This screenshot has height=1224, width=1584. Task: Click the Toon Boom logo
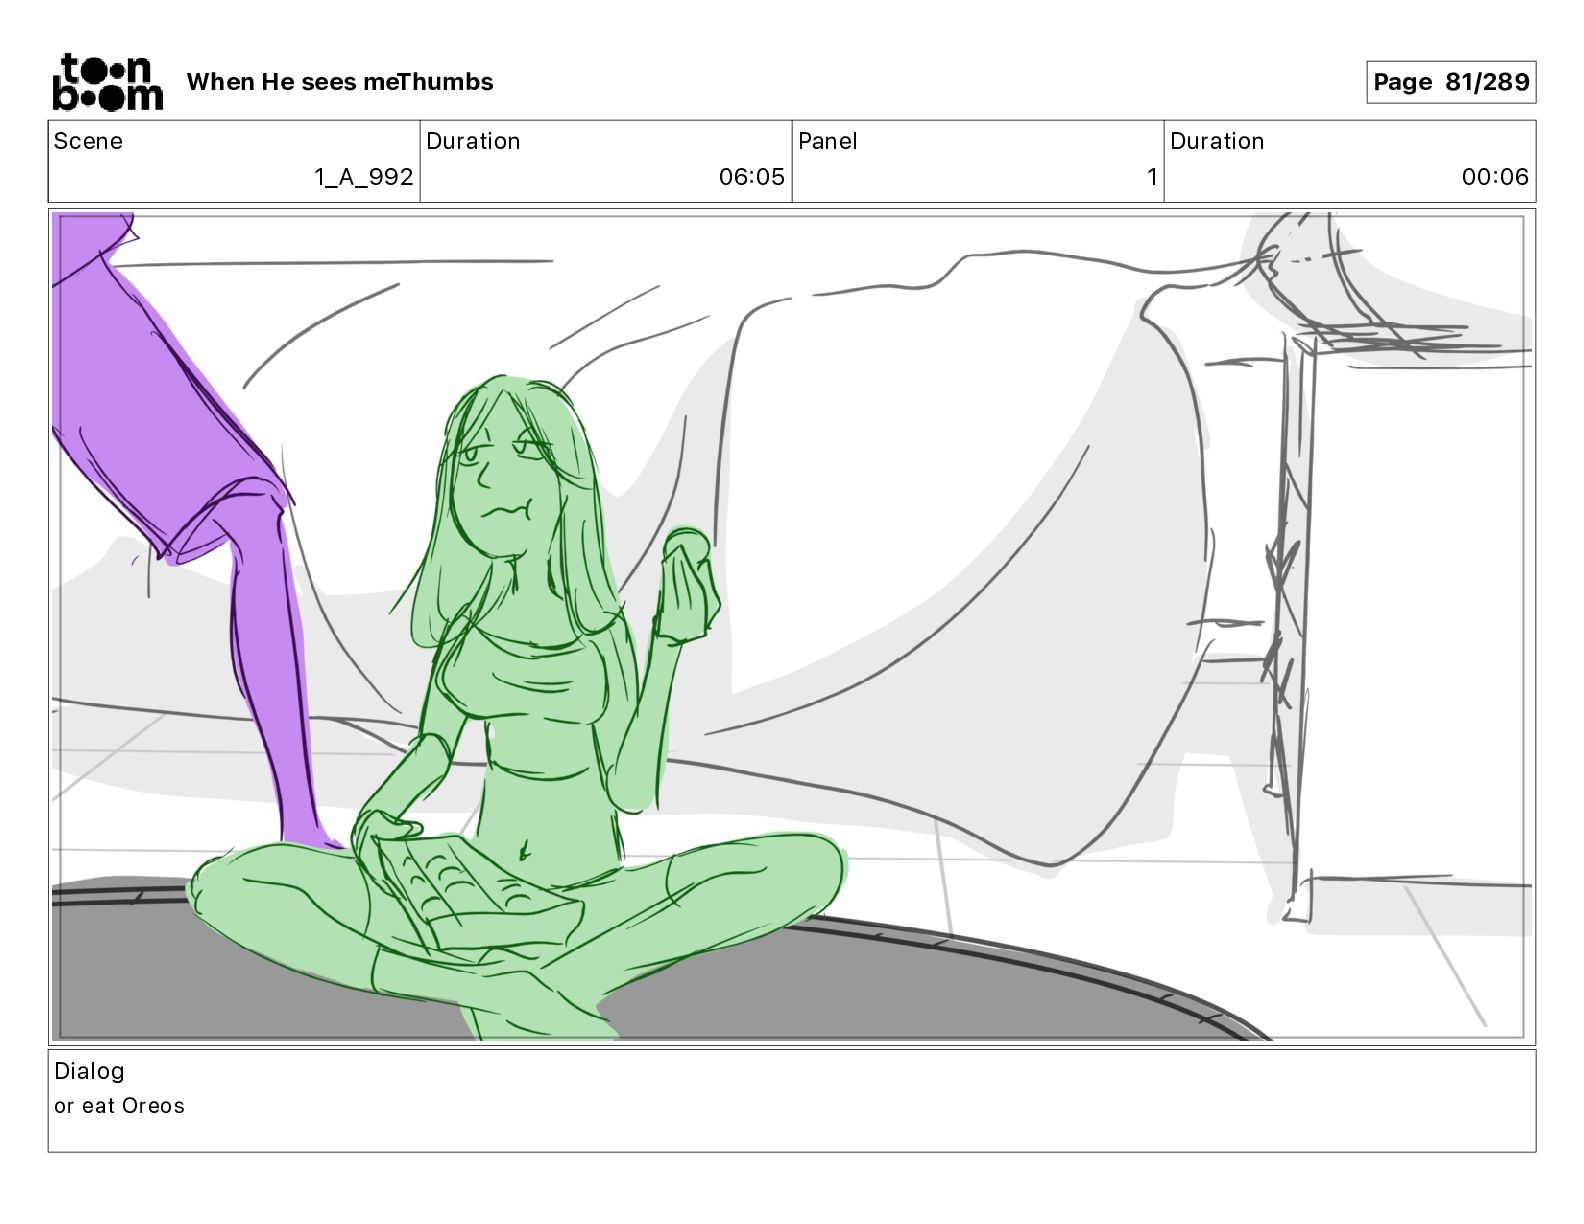coord(107,82)
